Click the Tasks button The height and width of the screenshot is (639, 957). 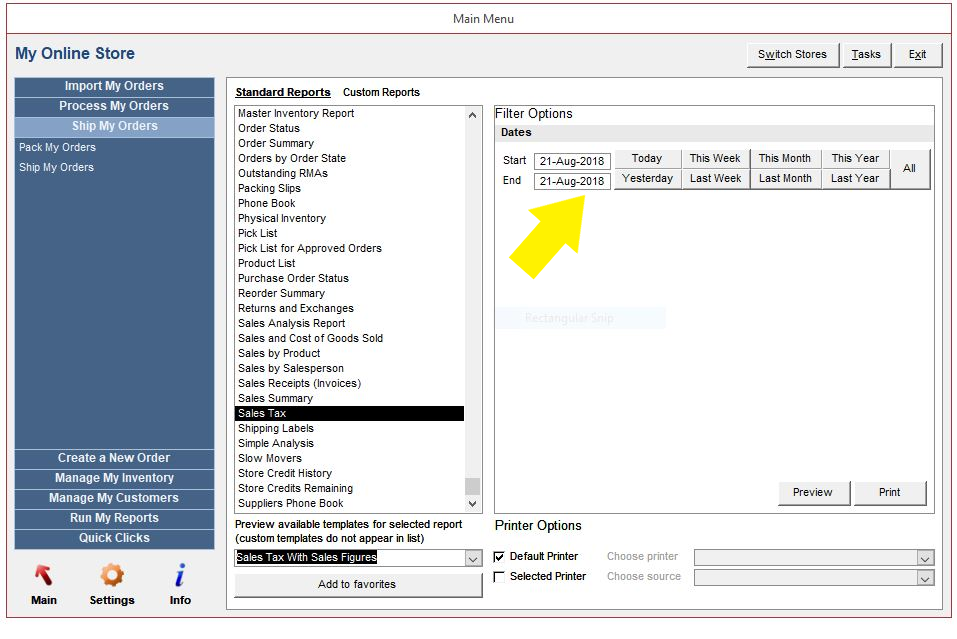click(x=866, y=55)
